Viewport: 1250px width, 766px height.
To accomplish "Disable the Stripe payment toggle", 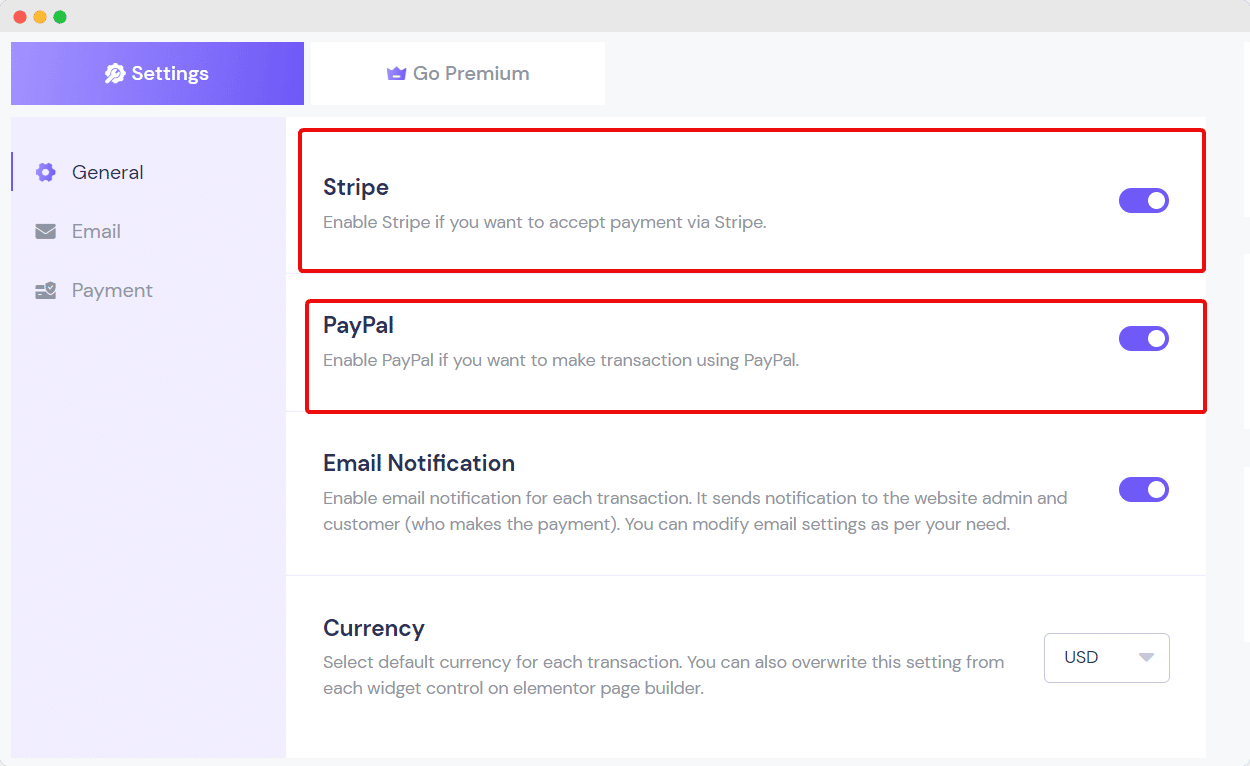I will [1144, 200].
